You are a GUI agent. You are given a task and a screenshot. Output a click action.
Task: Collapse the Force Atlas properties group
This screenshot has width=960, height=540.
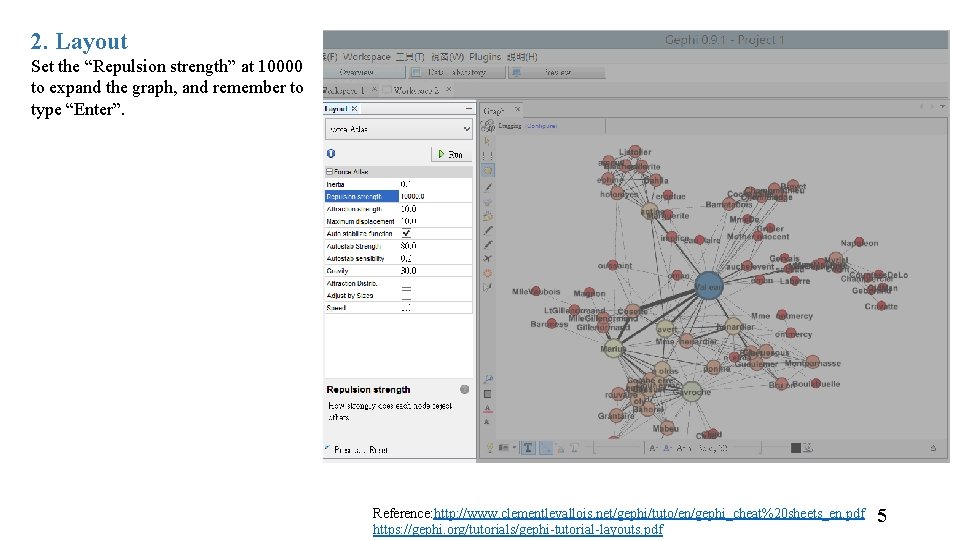point(329,172)
